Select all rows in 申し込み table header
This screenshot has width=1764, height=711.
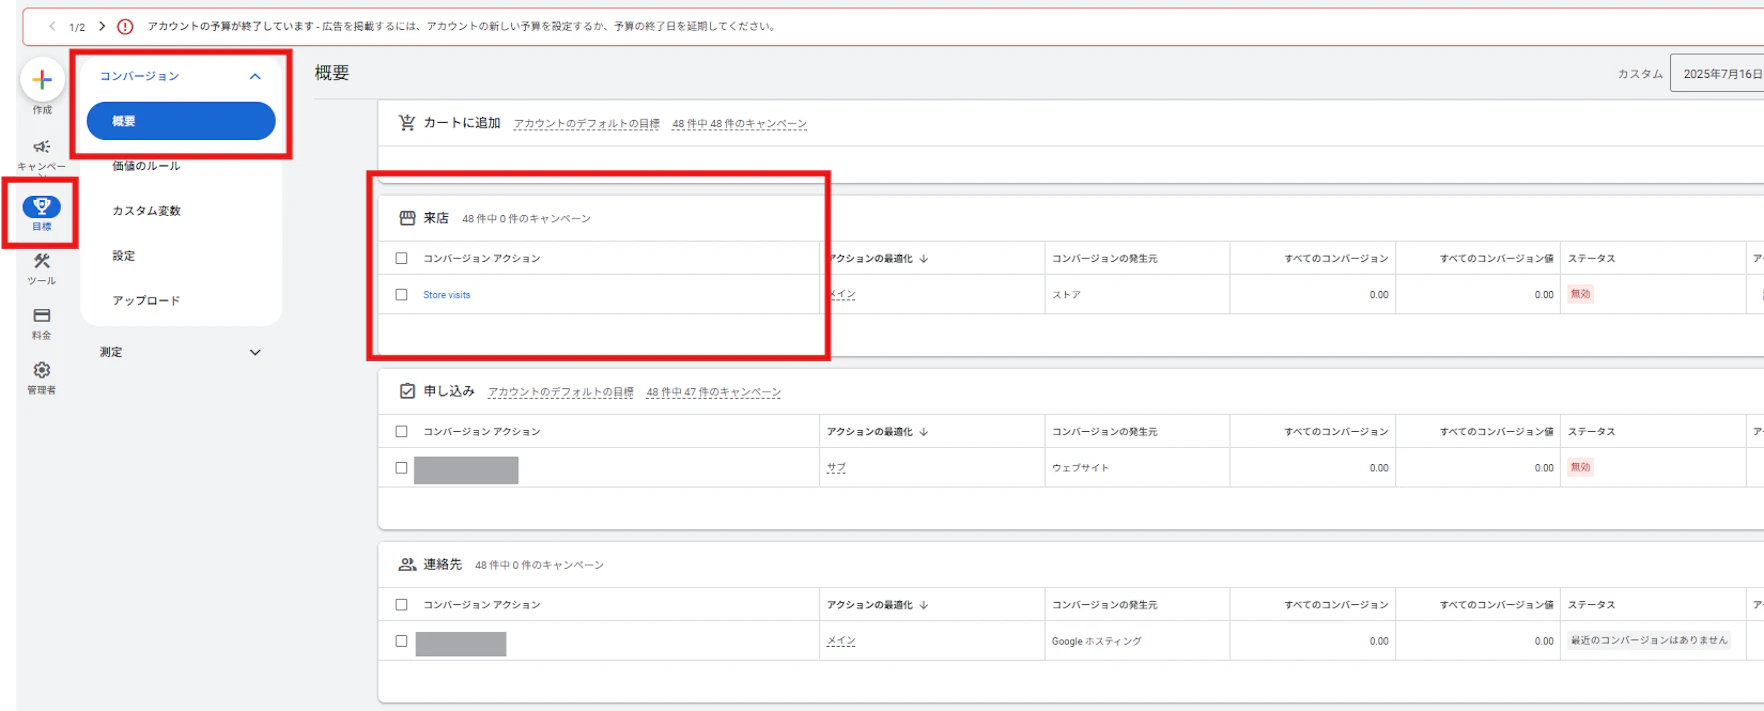tap(402, 432)
